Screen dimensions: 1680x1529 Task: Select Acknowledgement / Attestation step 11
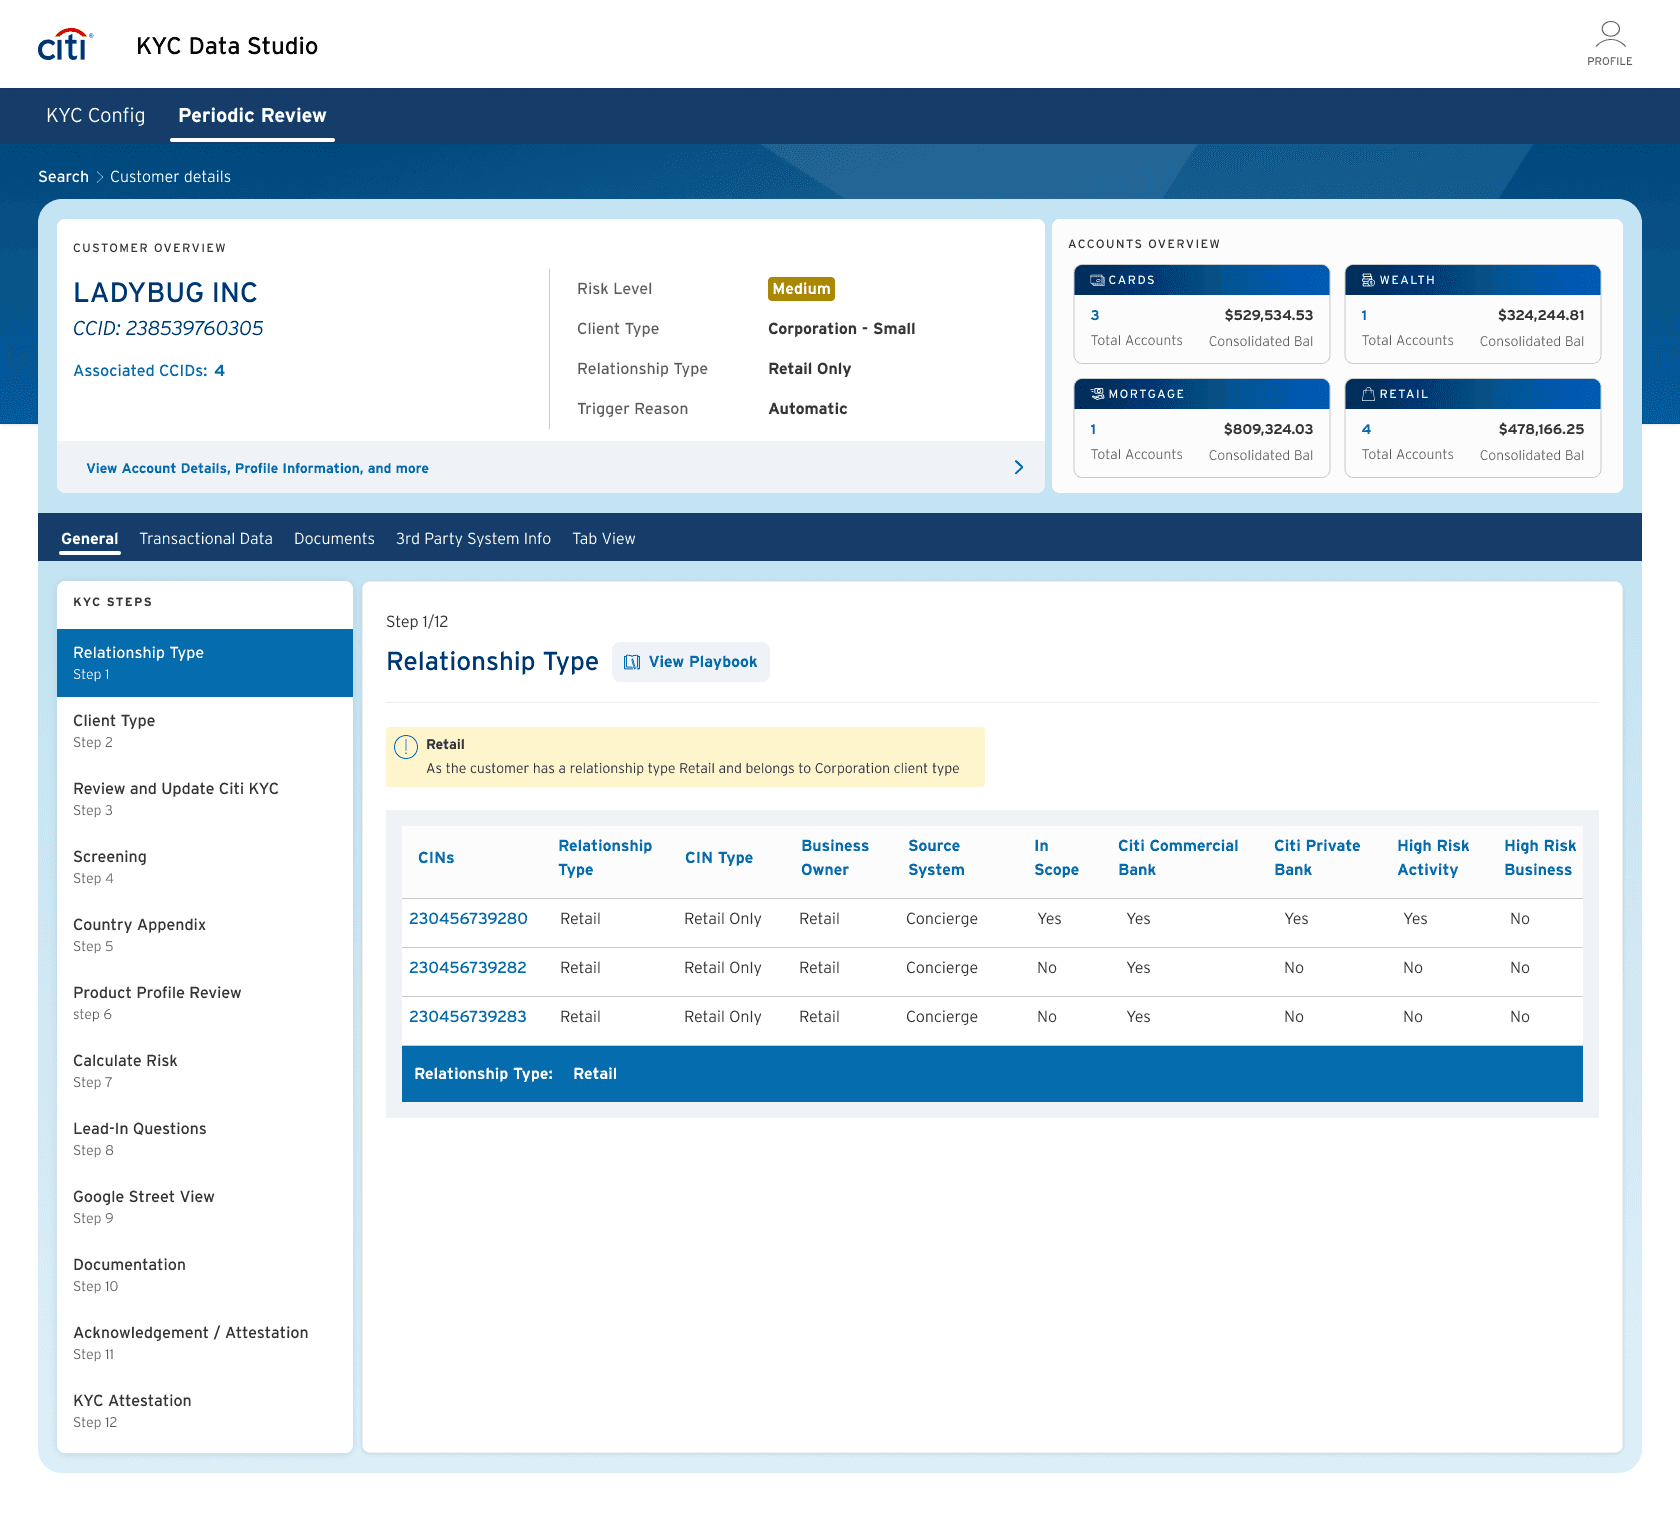point(205,1343)
